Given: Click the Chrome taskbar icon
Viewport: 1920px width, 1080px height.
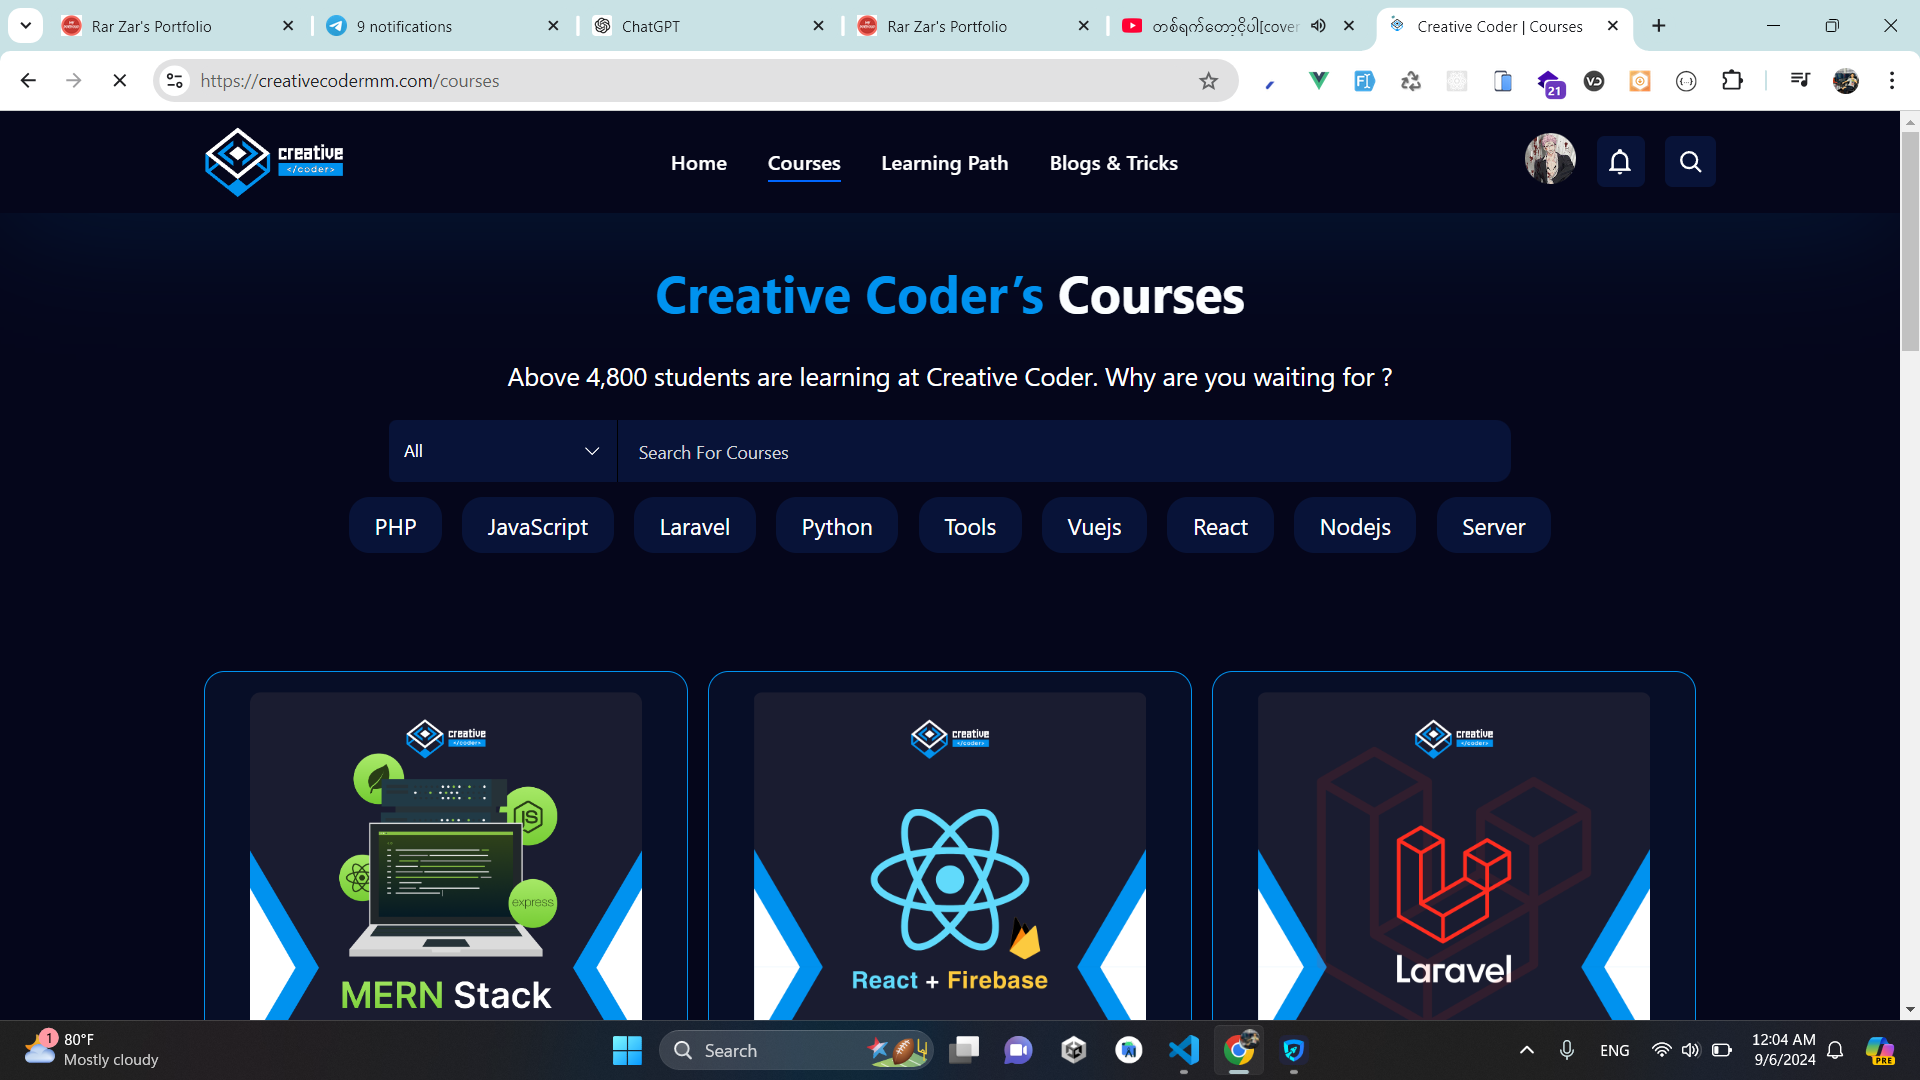Looking at the screenshot, I should (1239, 1050).
